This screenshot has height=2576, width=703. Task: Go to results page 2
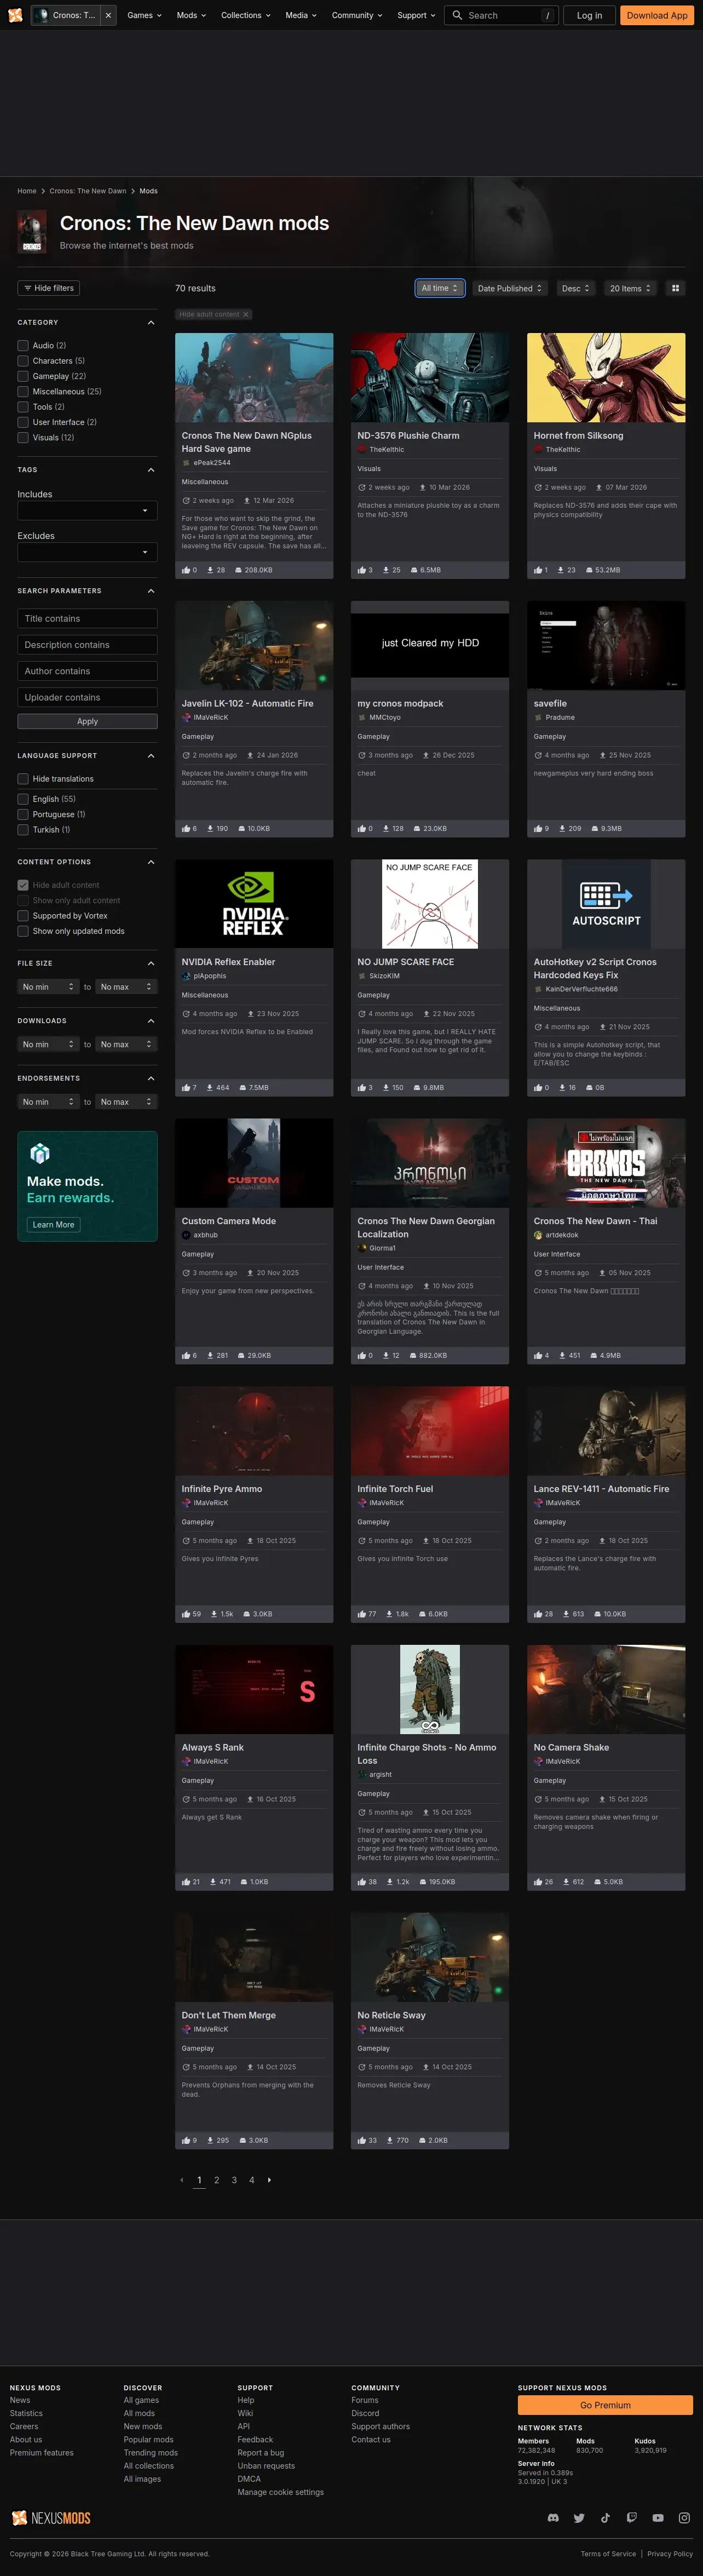pyautogui.click(x=216, y=2180)
